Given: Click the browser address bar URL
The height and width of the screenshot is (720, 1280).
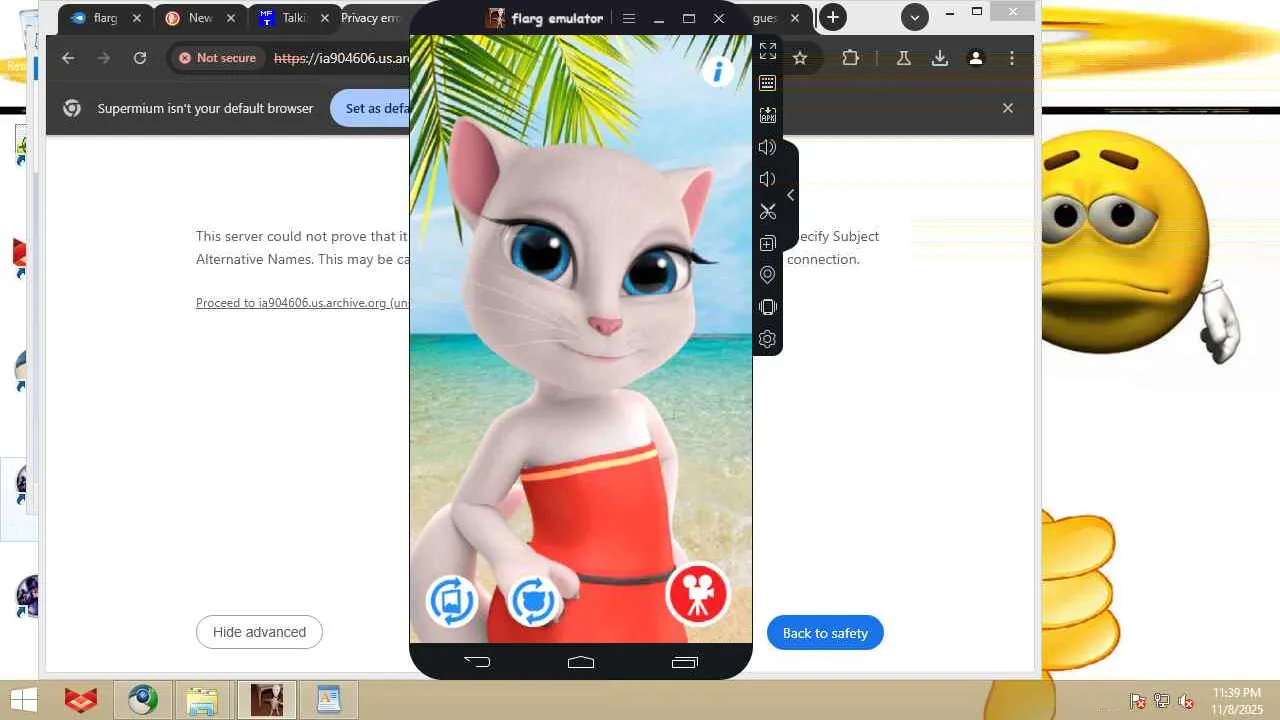Looking at the screenshot, I should 341,58.
